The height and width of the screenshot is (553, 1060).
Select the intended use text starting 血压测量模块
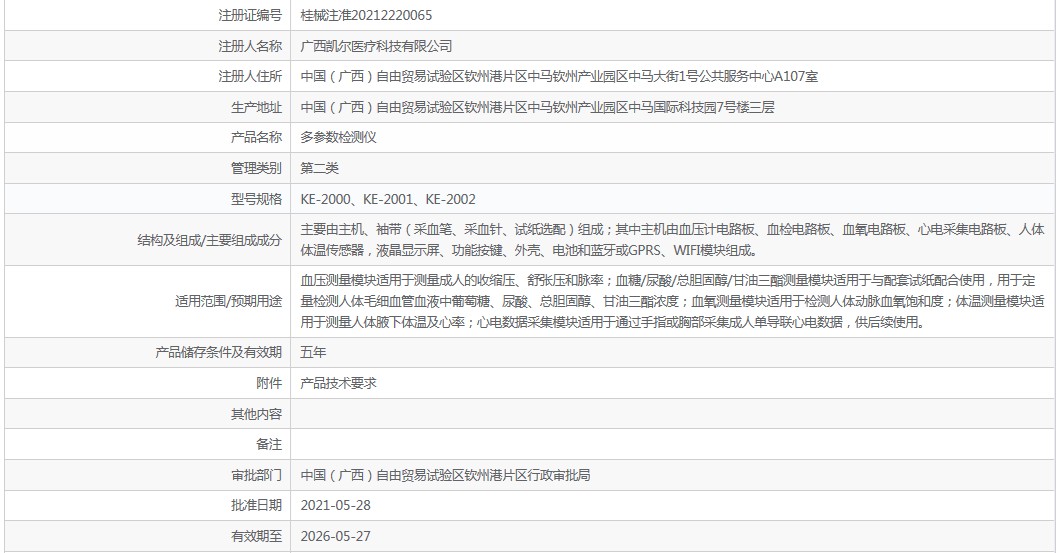(x=673, y=301)
